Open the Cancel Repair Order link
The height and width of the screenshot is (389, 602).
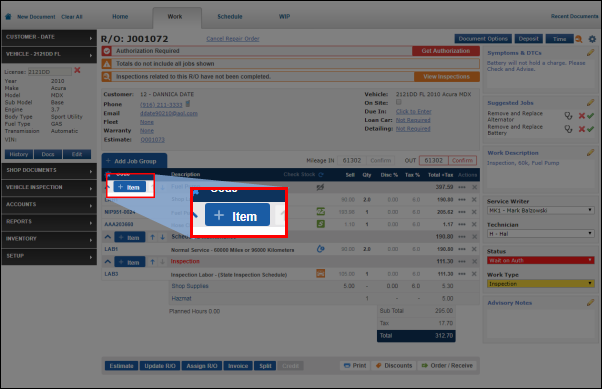233,39
